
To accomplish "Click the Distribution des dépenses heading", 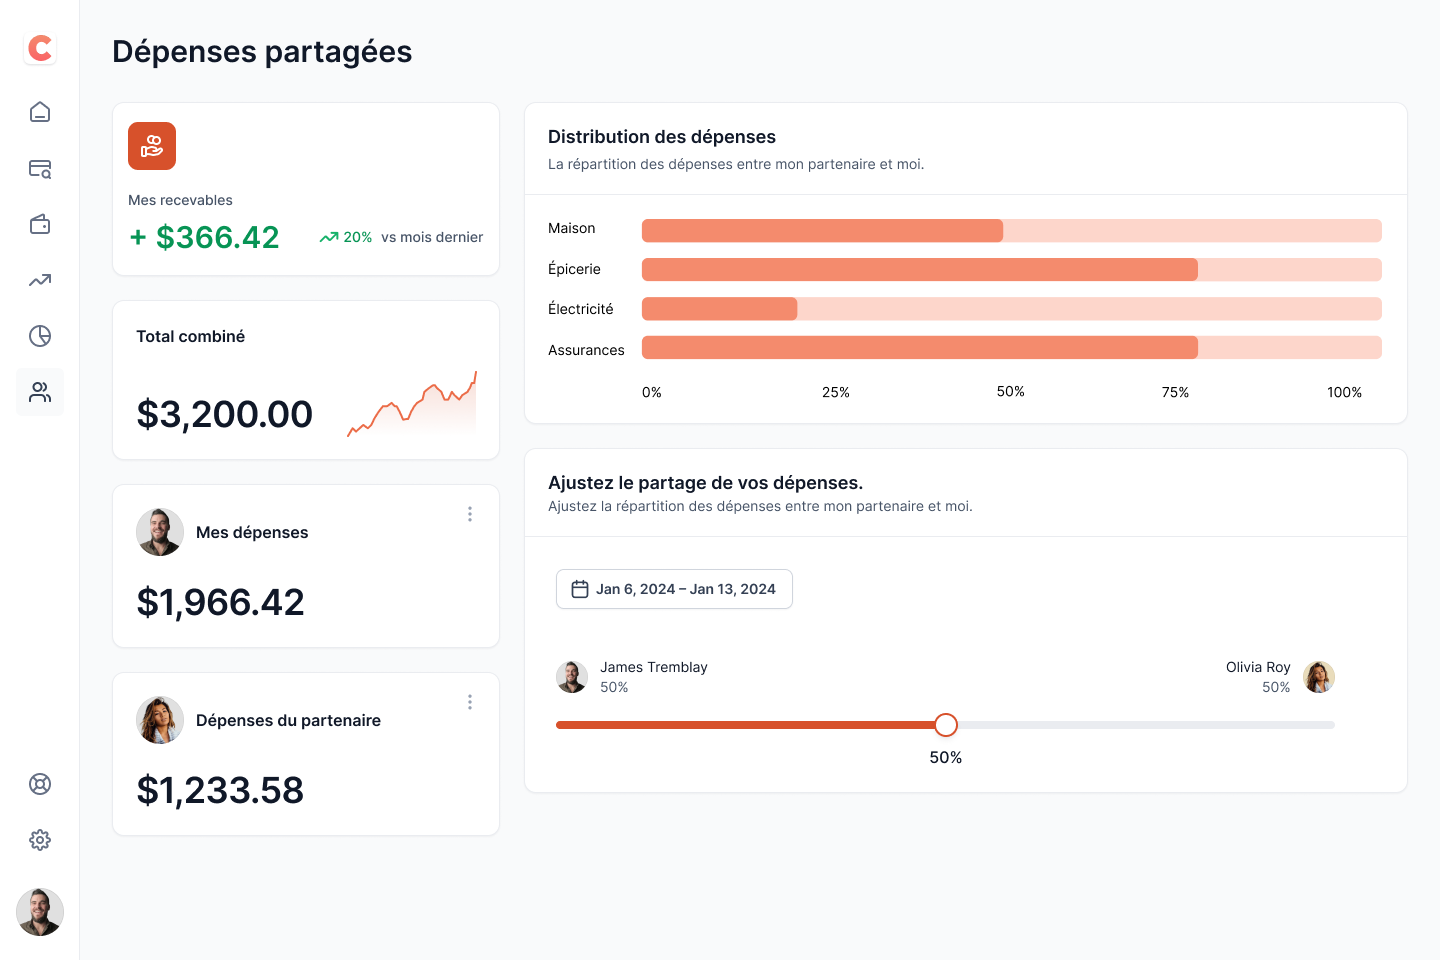I will click(x=662, y=137).
